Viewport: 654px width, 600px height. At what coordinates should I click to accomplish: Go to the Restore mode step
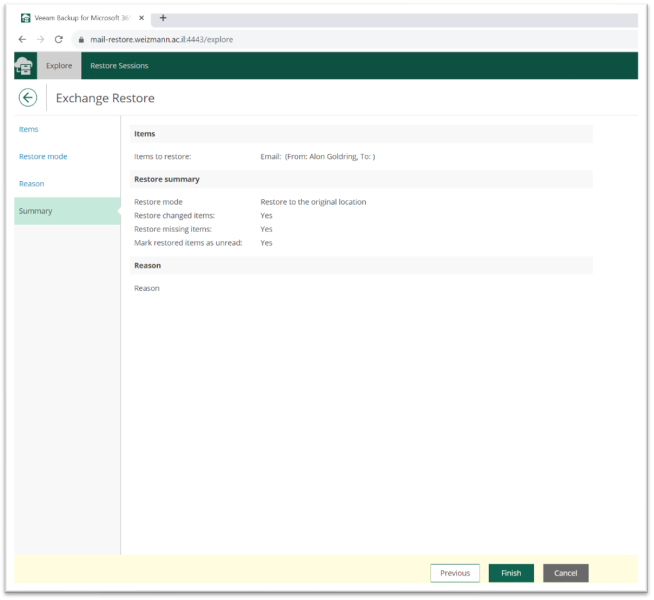pos(43,156)
